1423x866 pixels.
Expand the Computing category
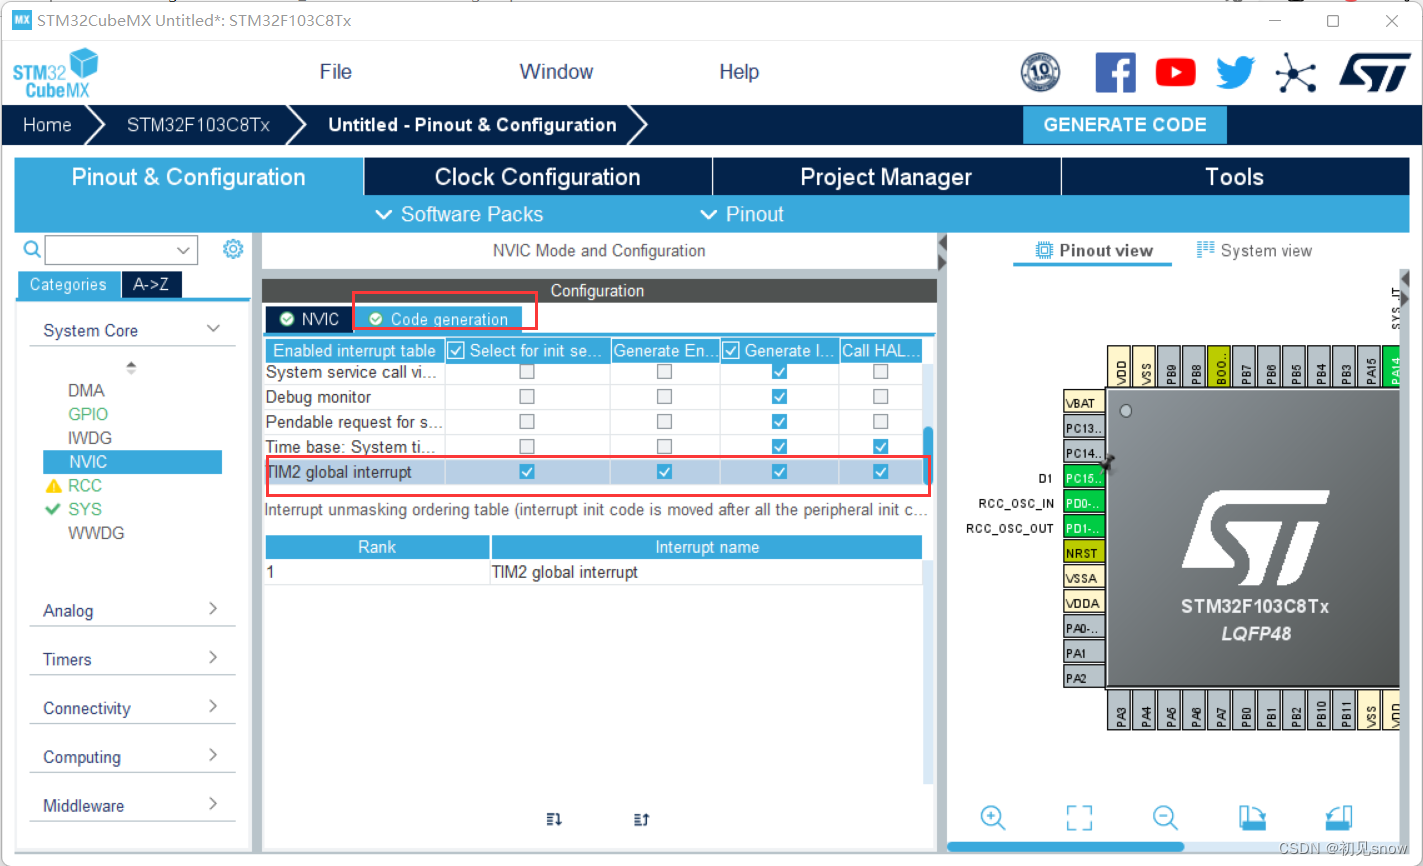coord(213,755)
